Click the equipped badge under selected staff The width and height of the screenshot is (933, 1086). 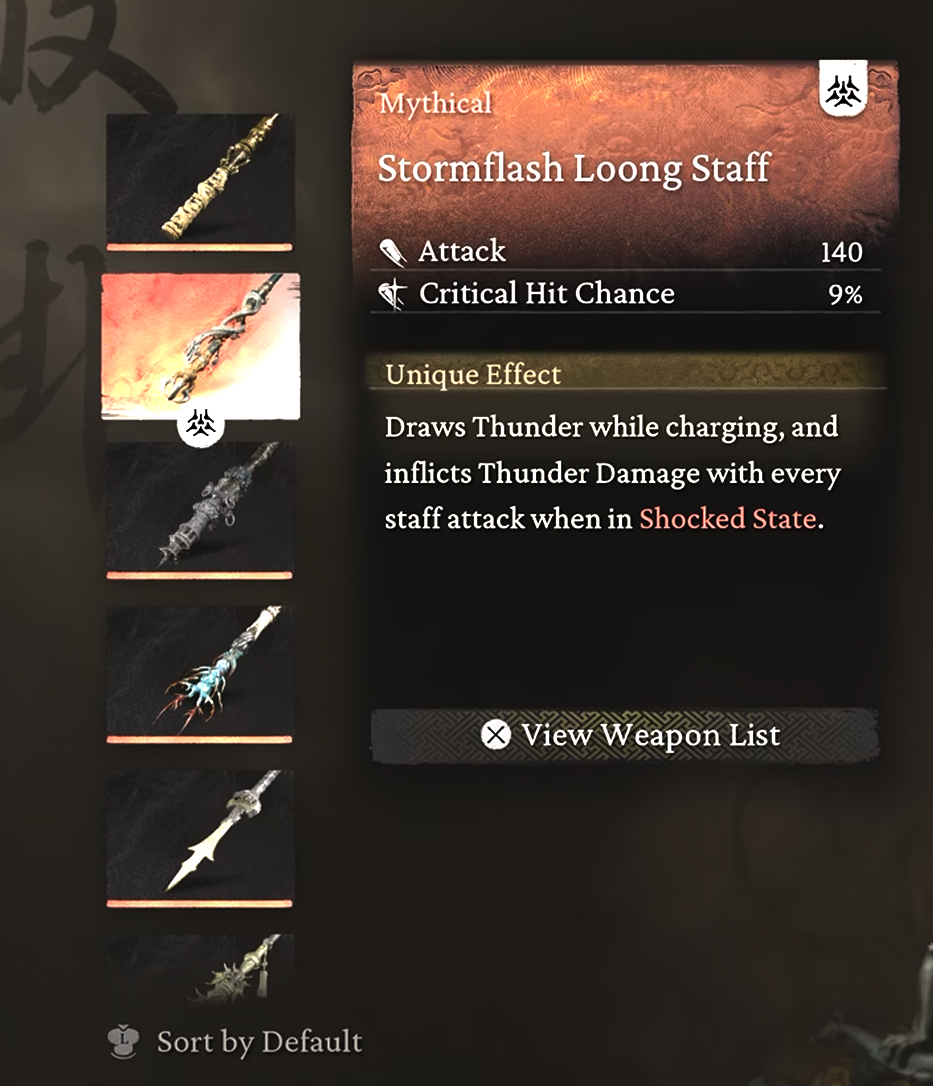point(201,424)
